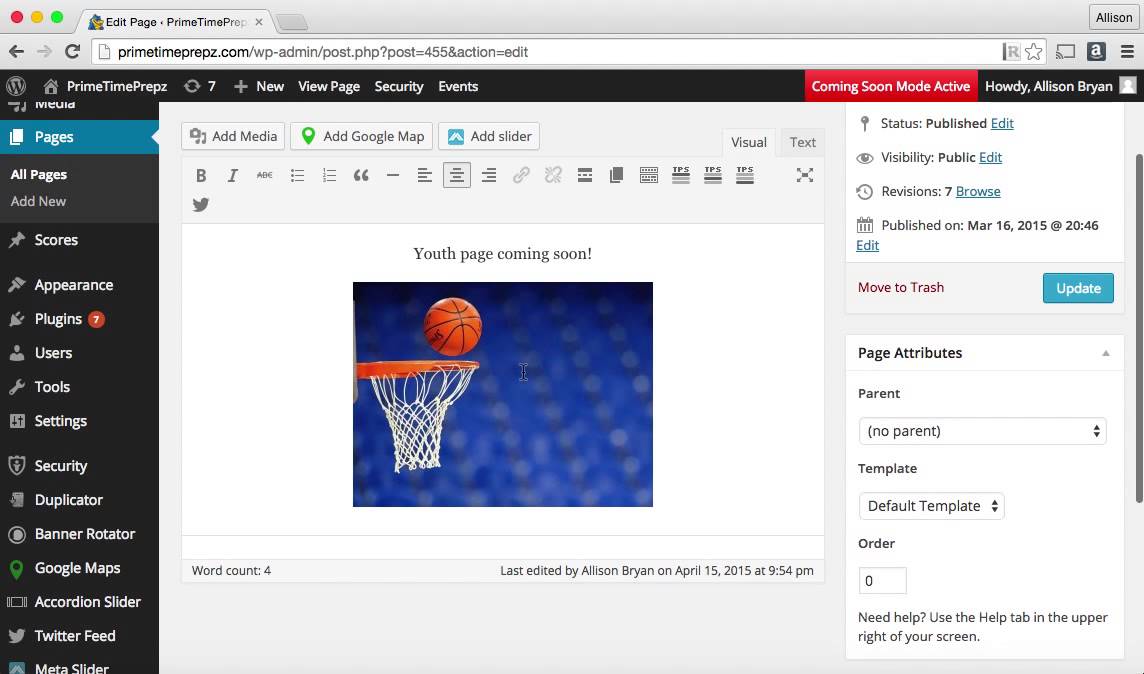
Task: Open the Google Maps sidebar menu
Action: tap(79, 568)
